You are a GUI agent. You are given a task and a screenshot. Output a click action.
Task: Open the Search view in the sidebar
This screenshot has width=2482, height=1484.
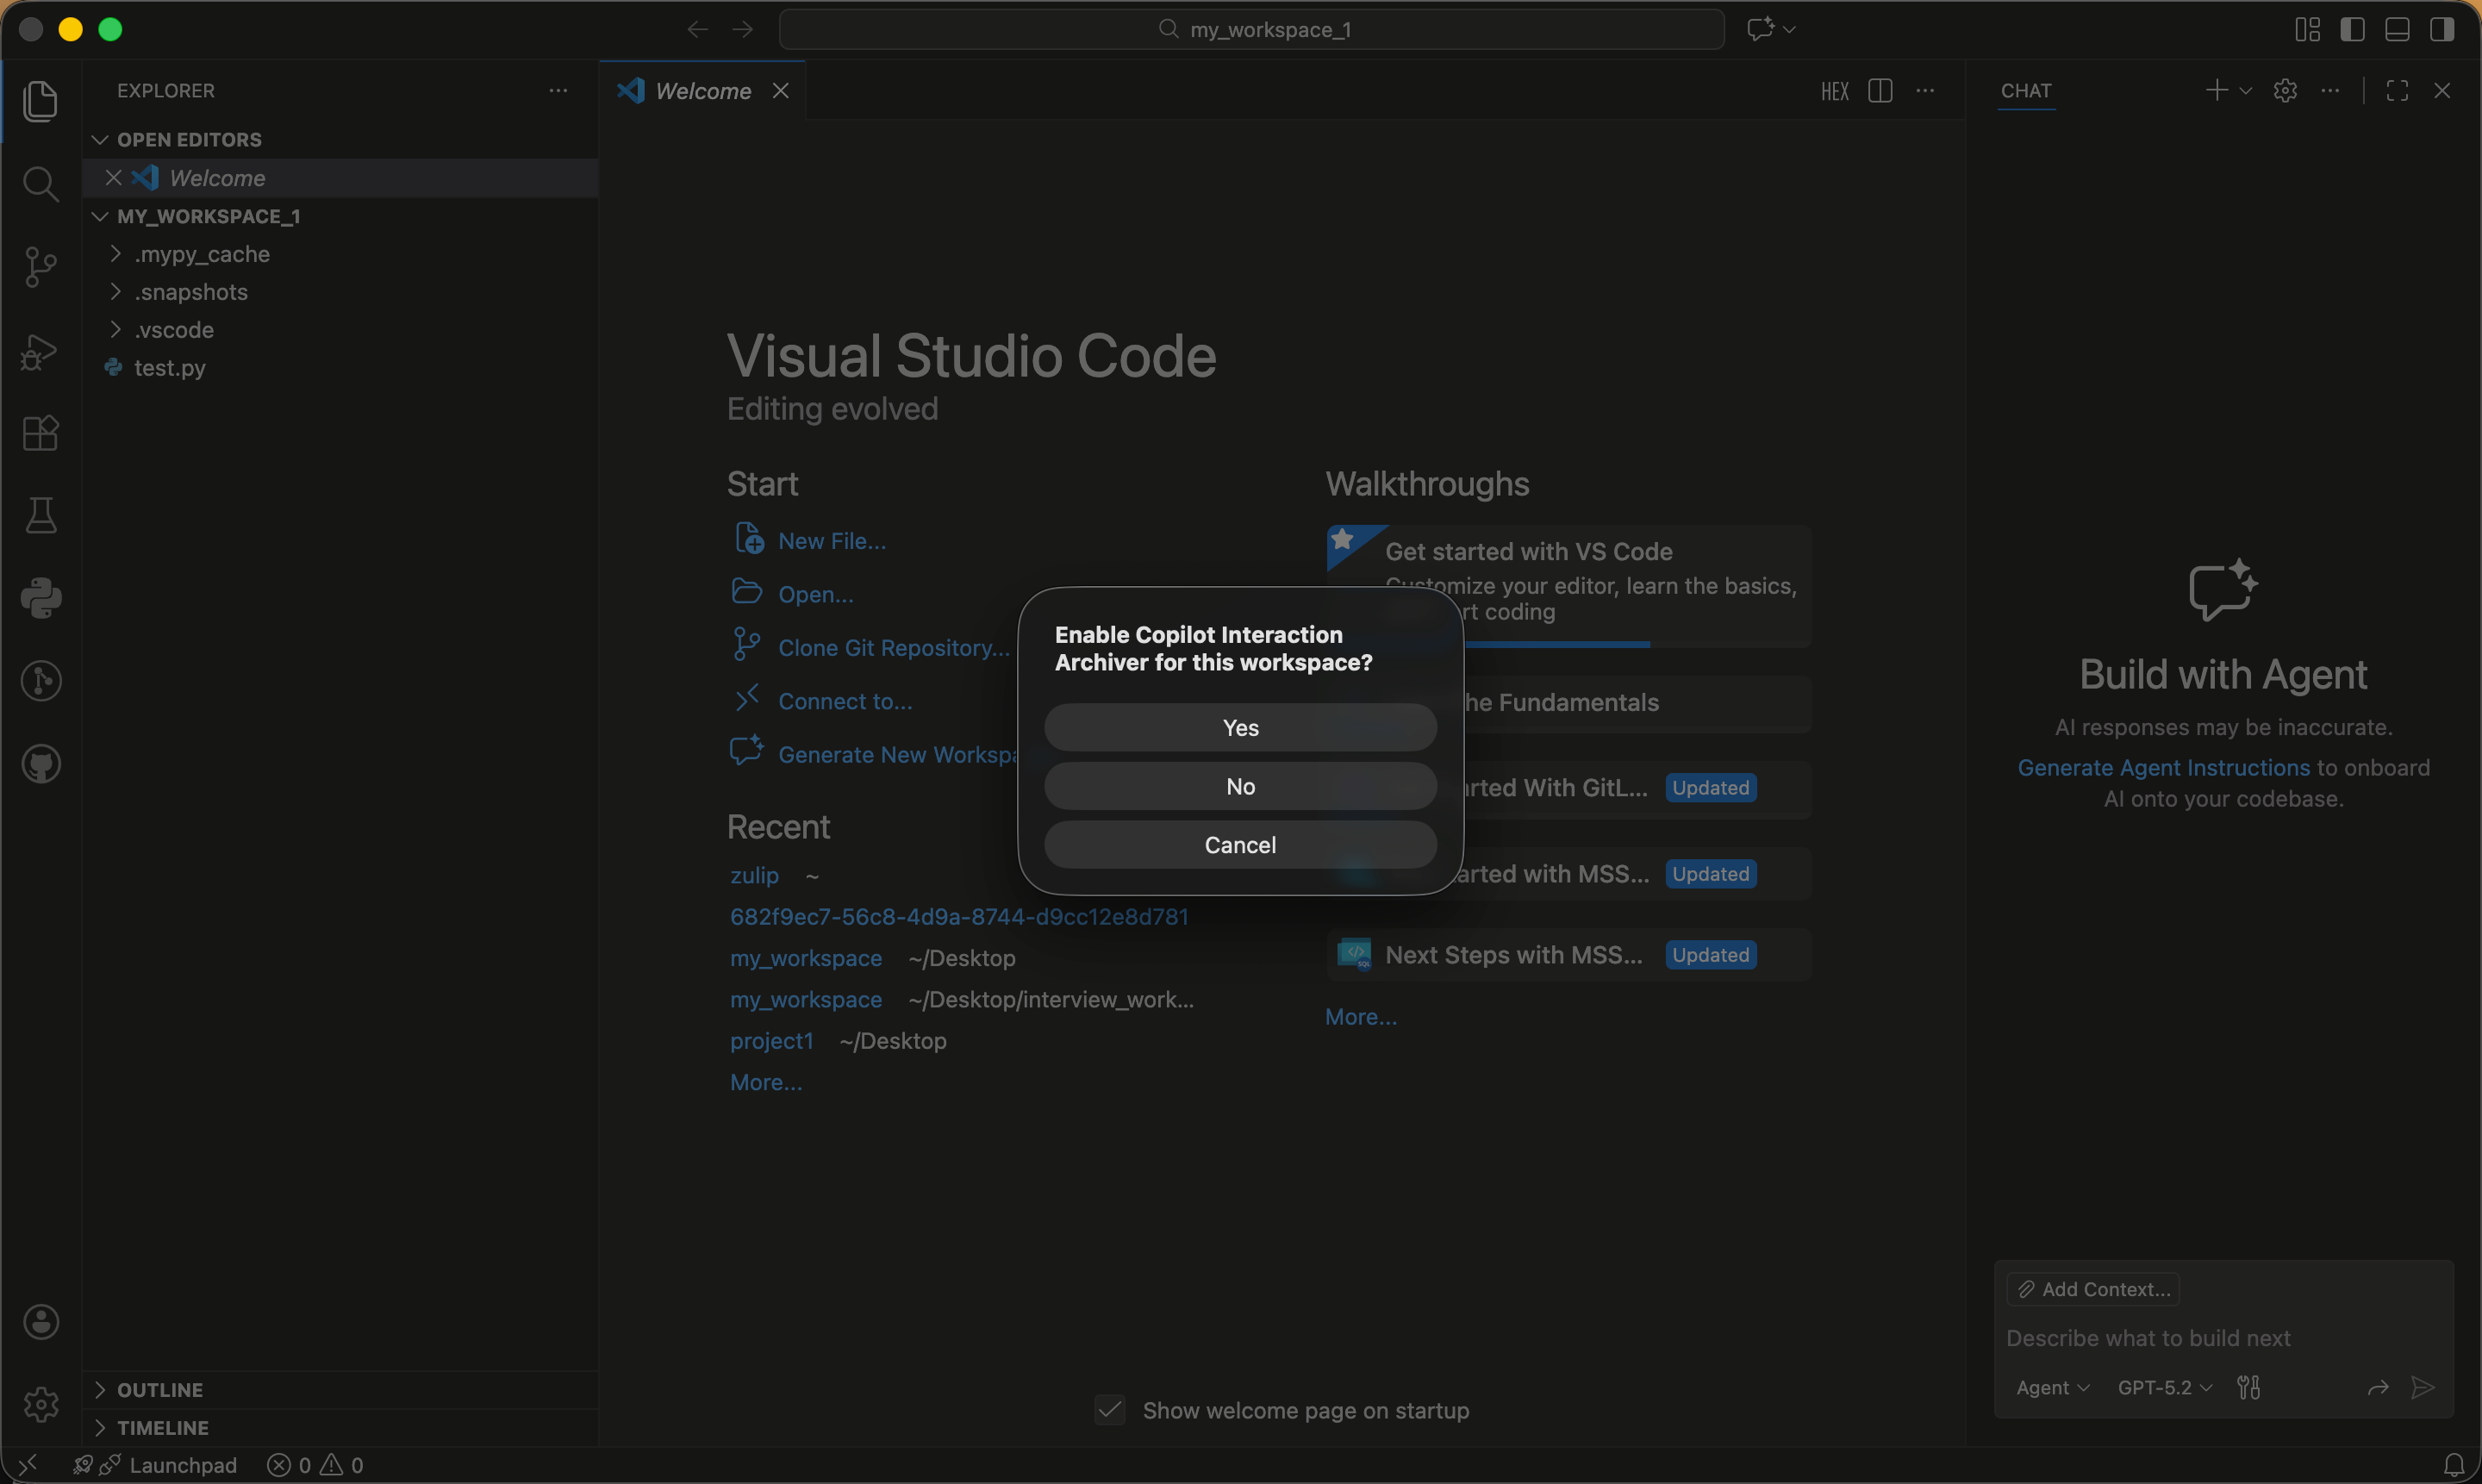click(x=40, y=183)
